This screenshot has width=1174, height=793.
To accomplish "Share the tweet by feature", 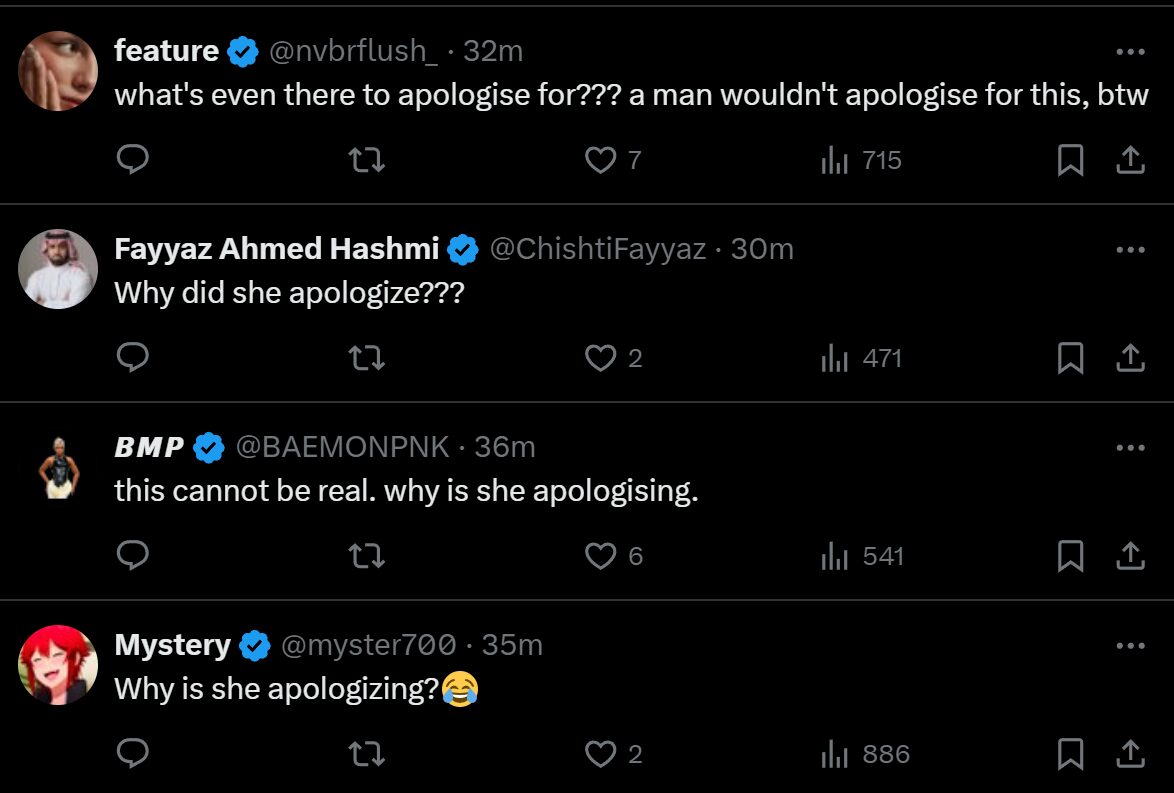I will [x=1130, y=160].
